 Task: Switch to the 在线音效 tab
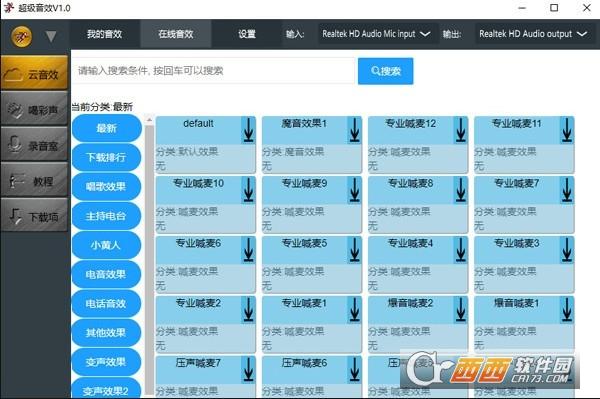(x=176, y=34)
